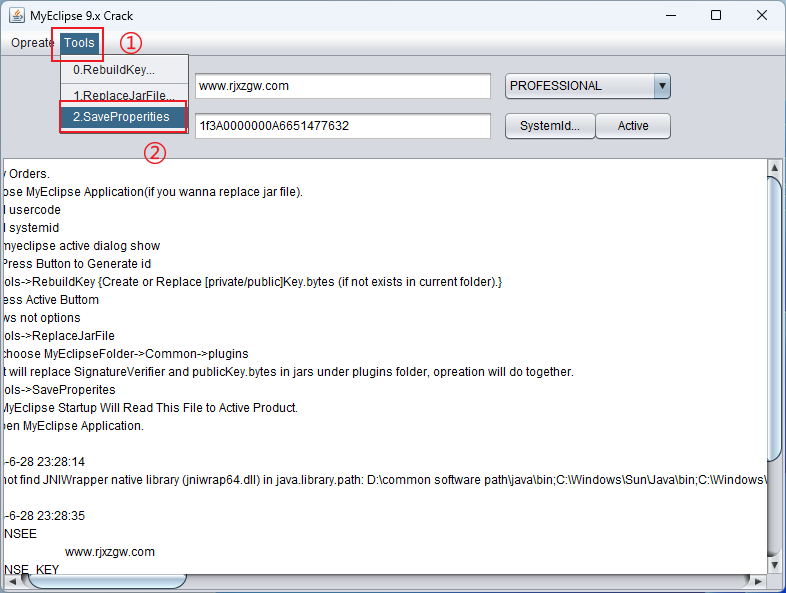Click log line 'ols->SaveProperites'
The image size is (786, 593).
point(59,390)
